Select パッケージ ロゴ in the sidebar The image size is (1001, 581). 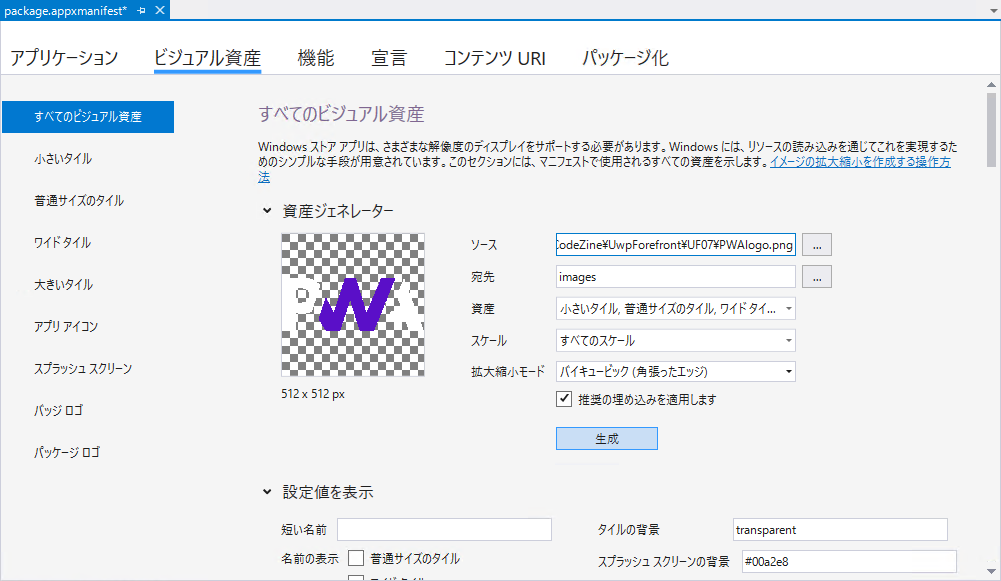[x=66, y=453]
